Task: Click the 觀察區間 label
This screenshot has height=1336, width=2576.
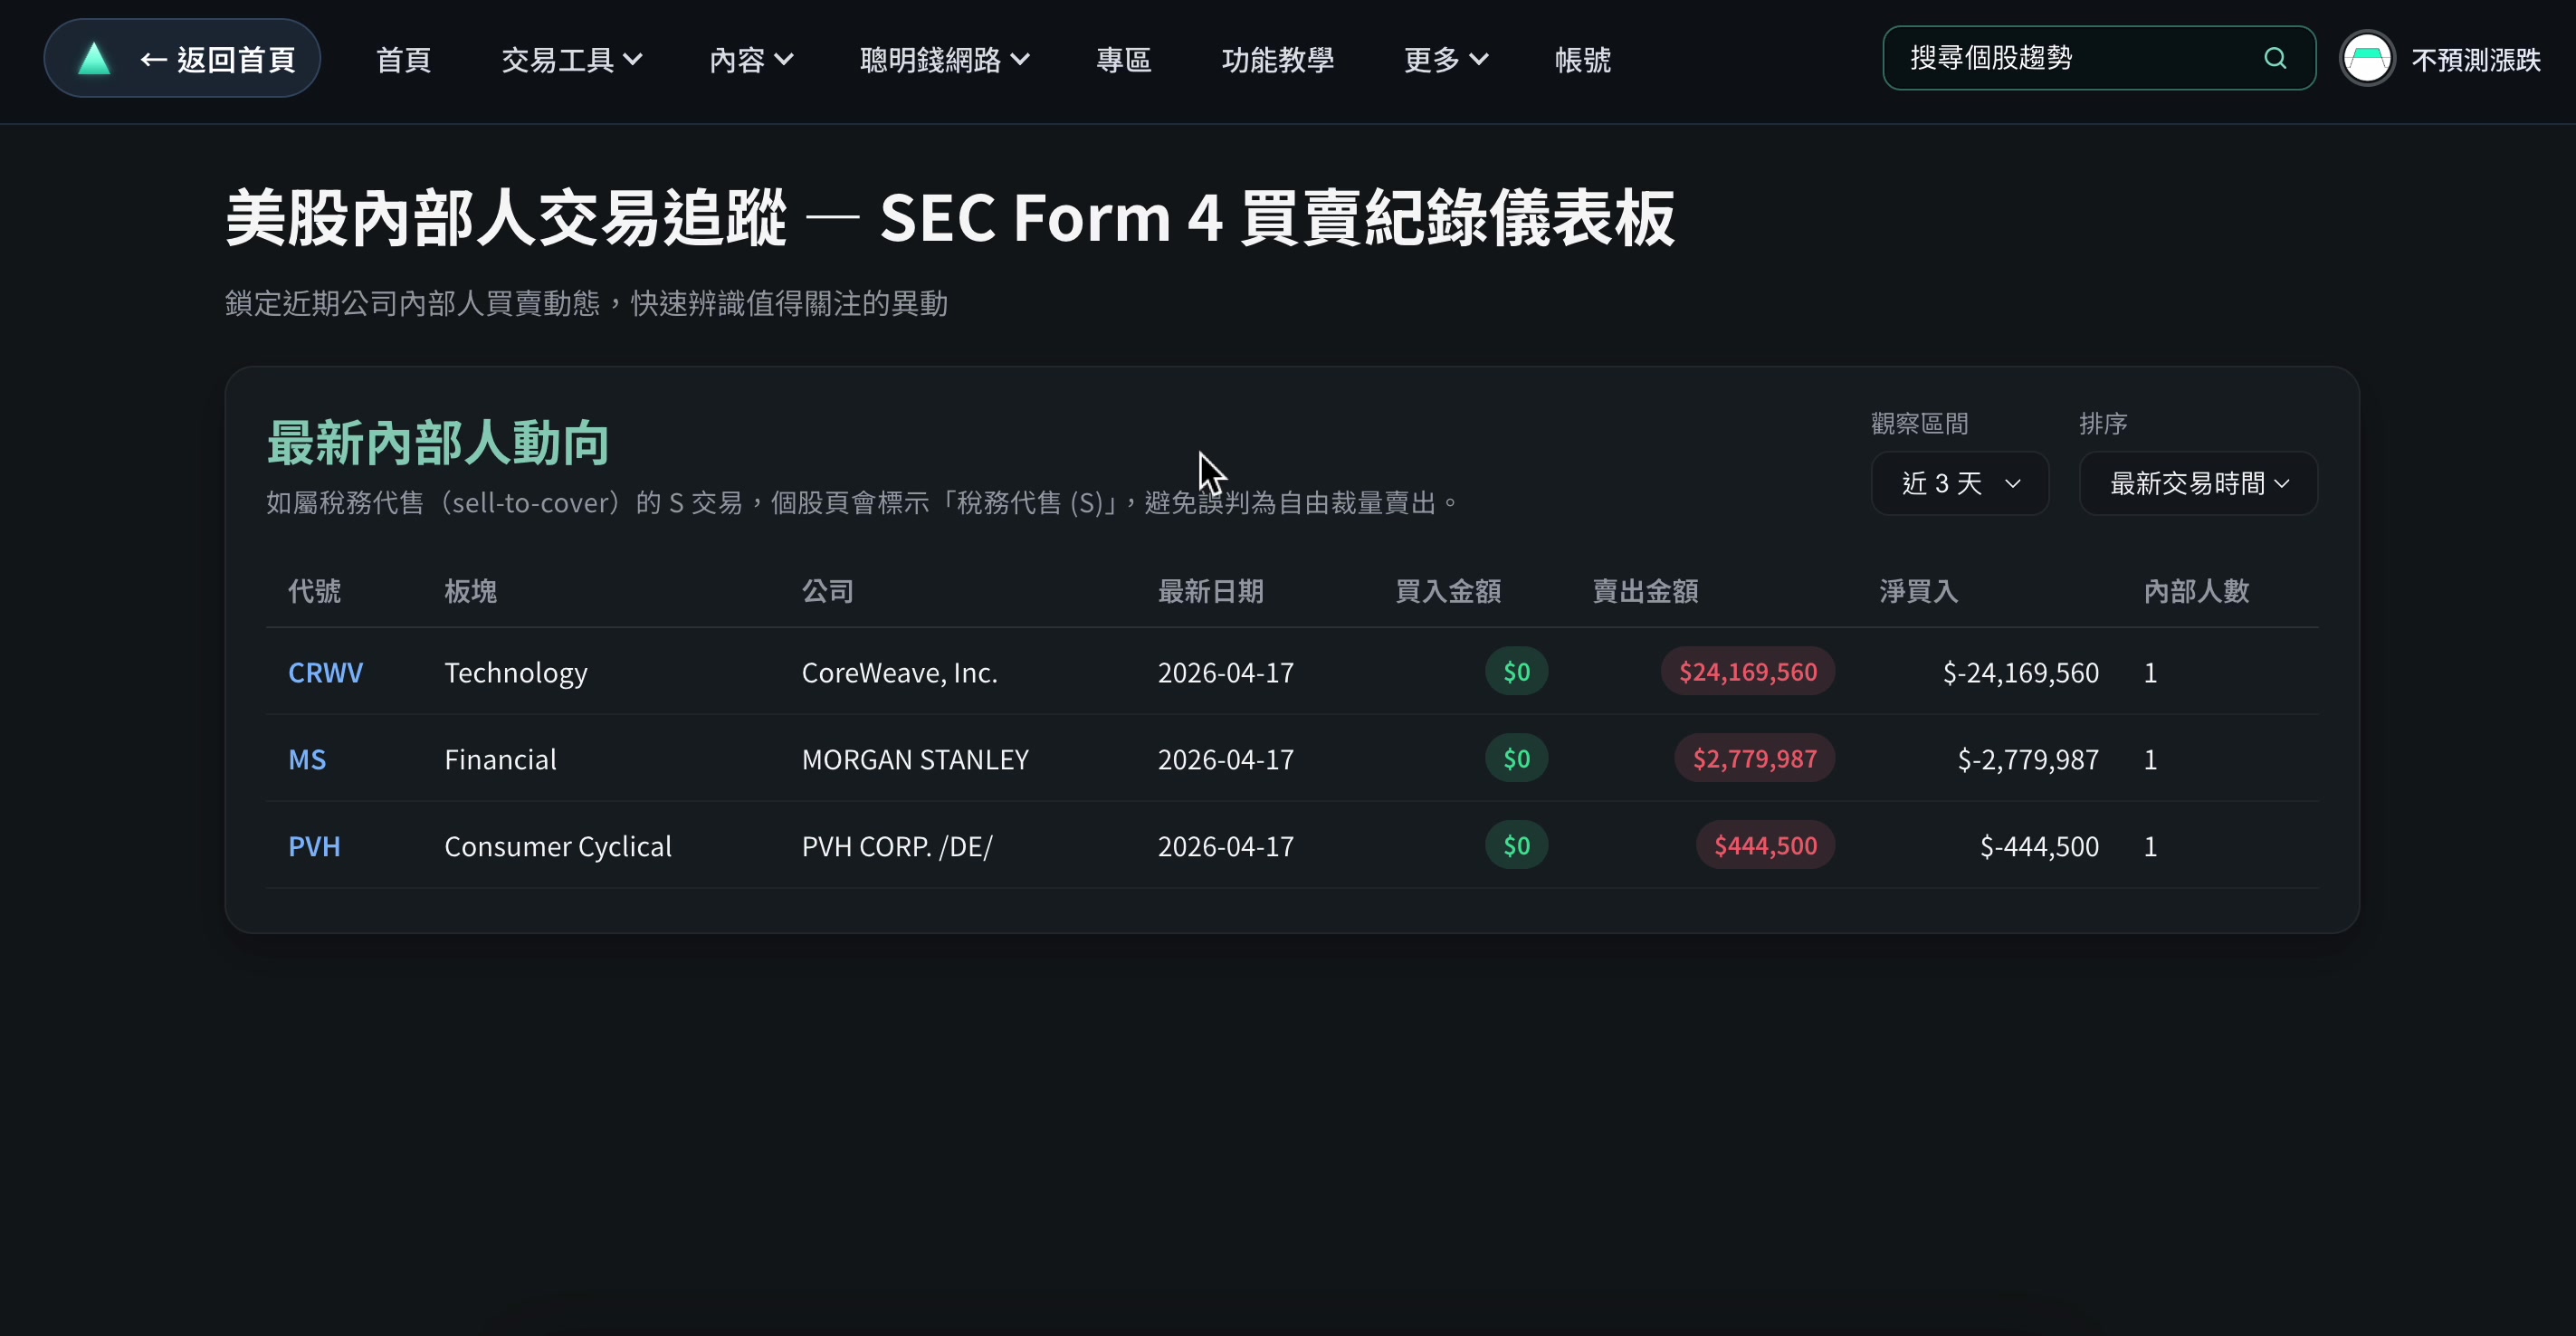Action: (x=1919, y=424)
